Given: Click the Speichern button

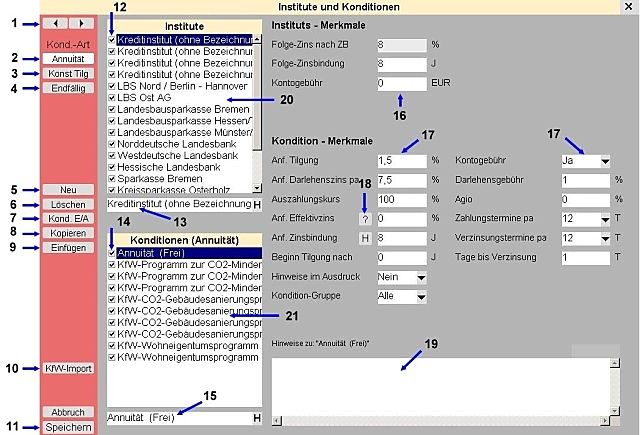Looking at the screenshot, I should coord(68,427).
